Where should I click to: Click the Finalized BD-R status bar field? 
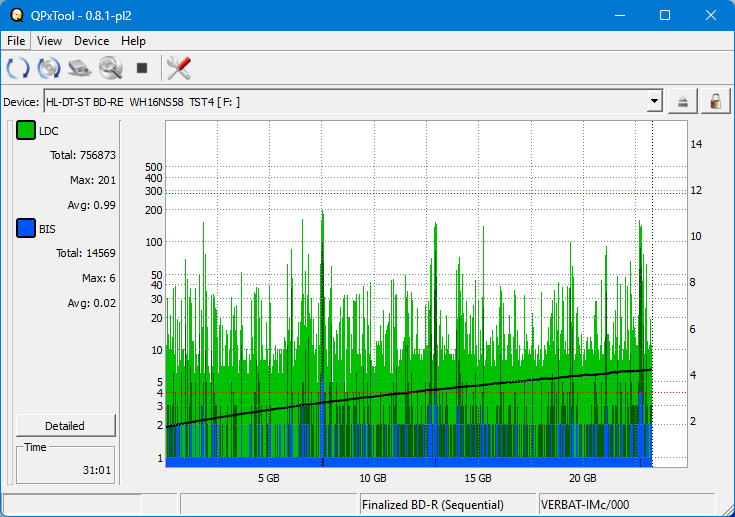(447, 505)
